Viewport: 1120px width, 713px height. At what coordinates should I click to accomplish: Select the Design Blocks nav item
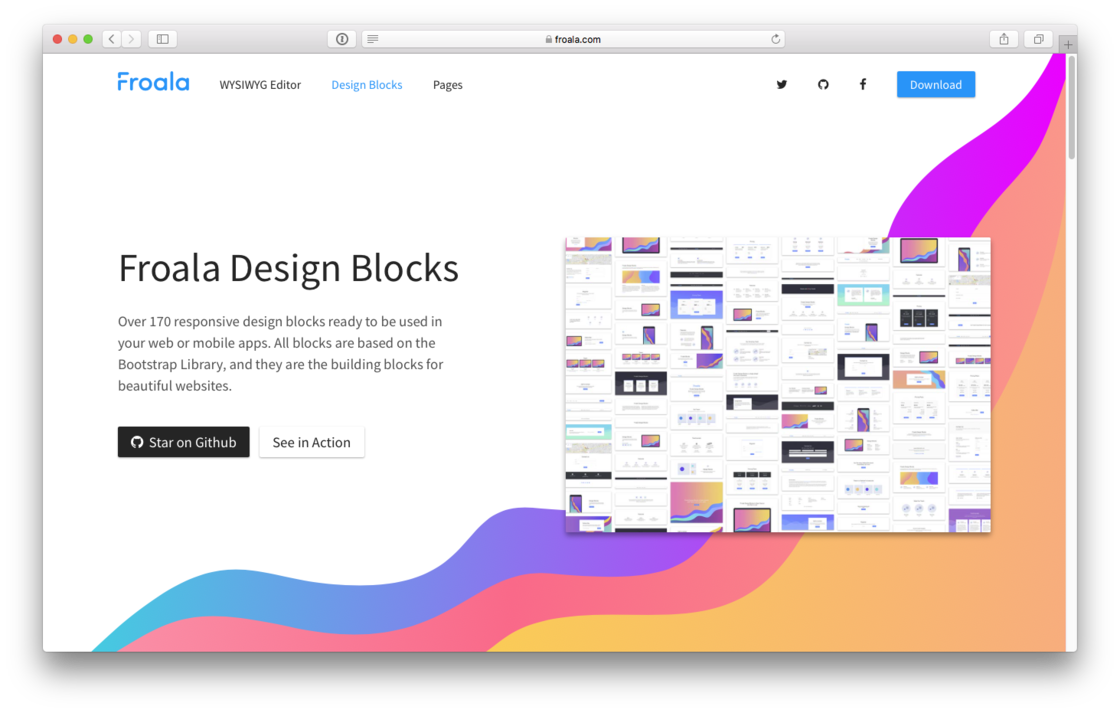(x=366, y=85)
